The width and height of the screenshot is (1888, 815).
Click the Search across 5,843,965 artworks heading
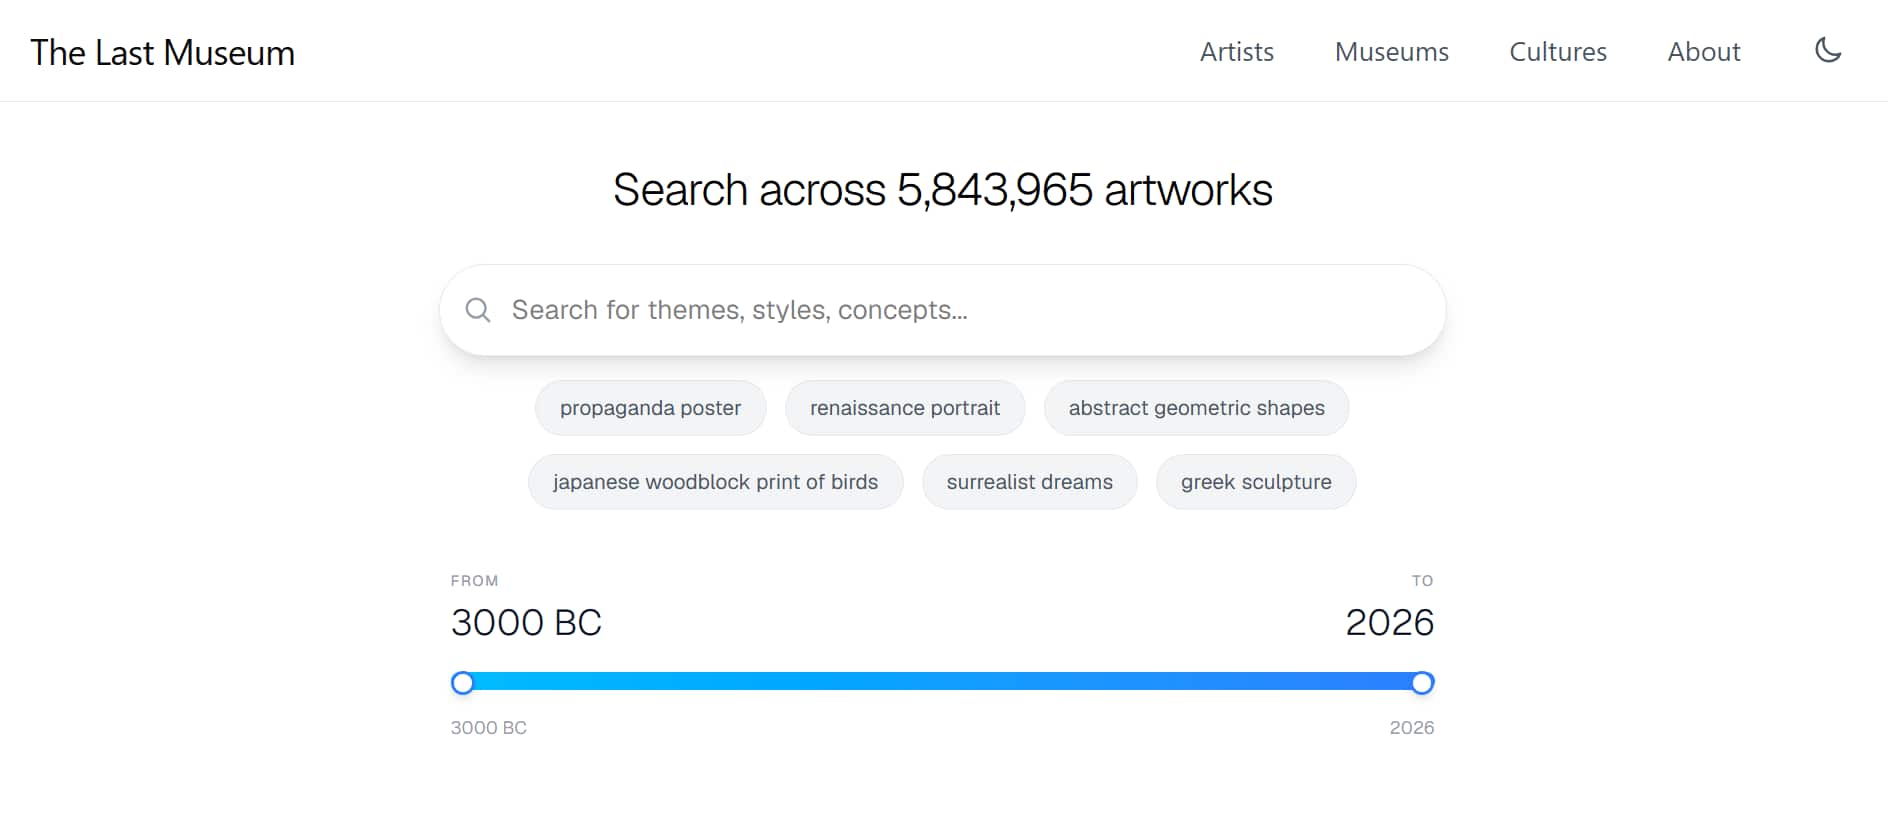click(x=943, y=190)
